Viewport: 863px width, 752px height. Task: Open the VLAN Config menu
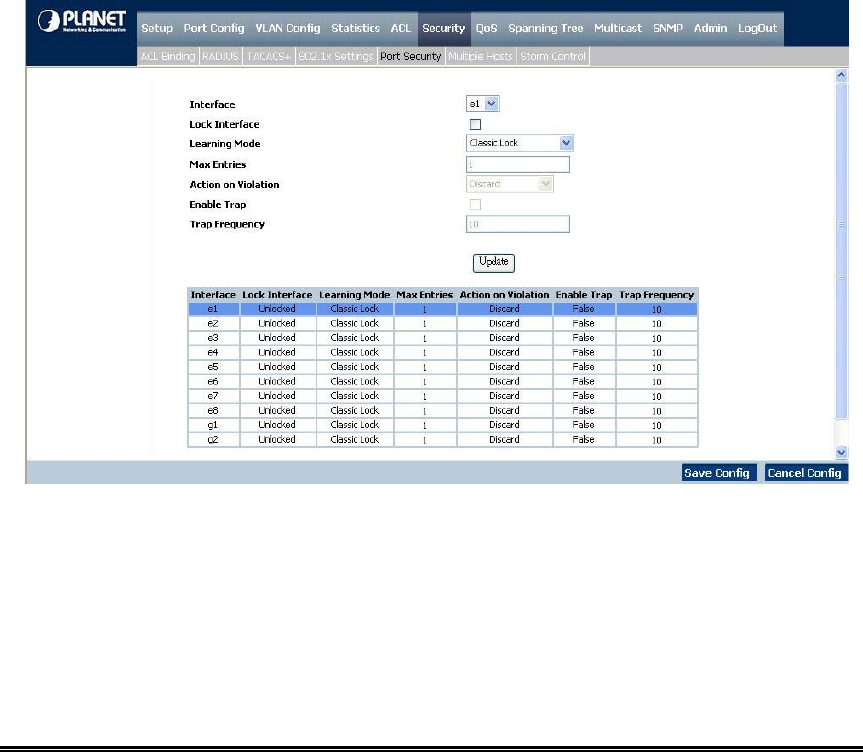[x=287, y=28]
